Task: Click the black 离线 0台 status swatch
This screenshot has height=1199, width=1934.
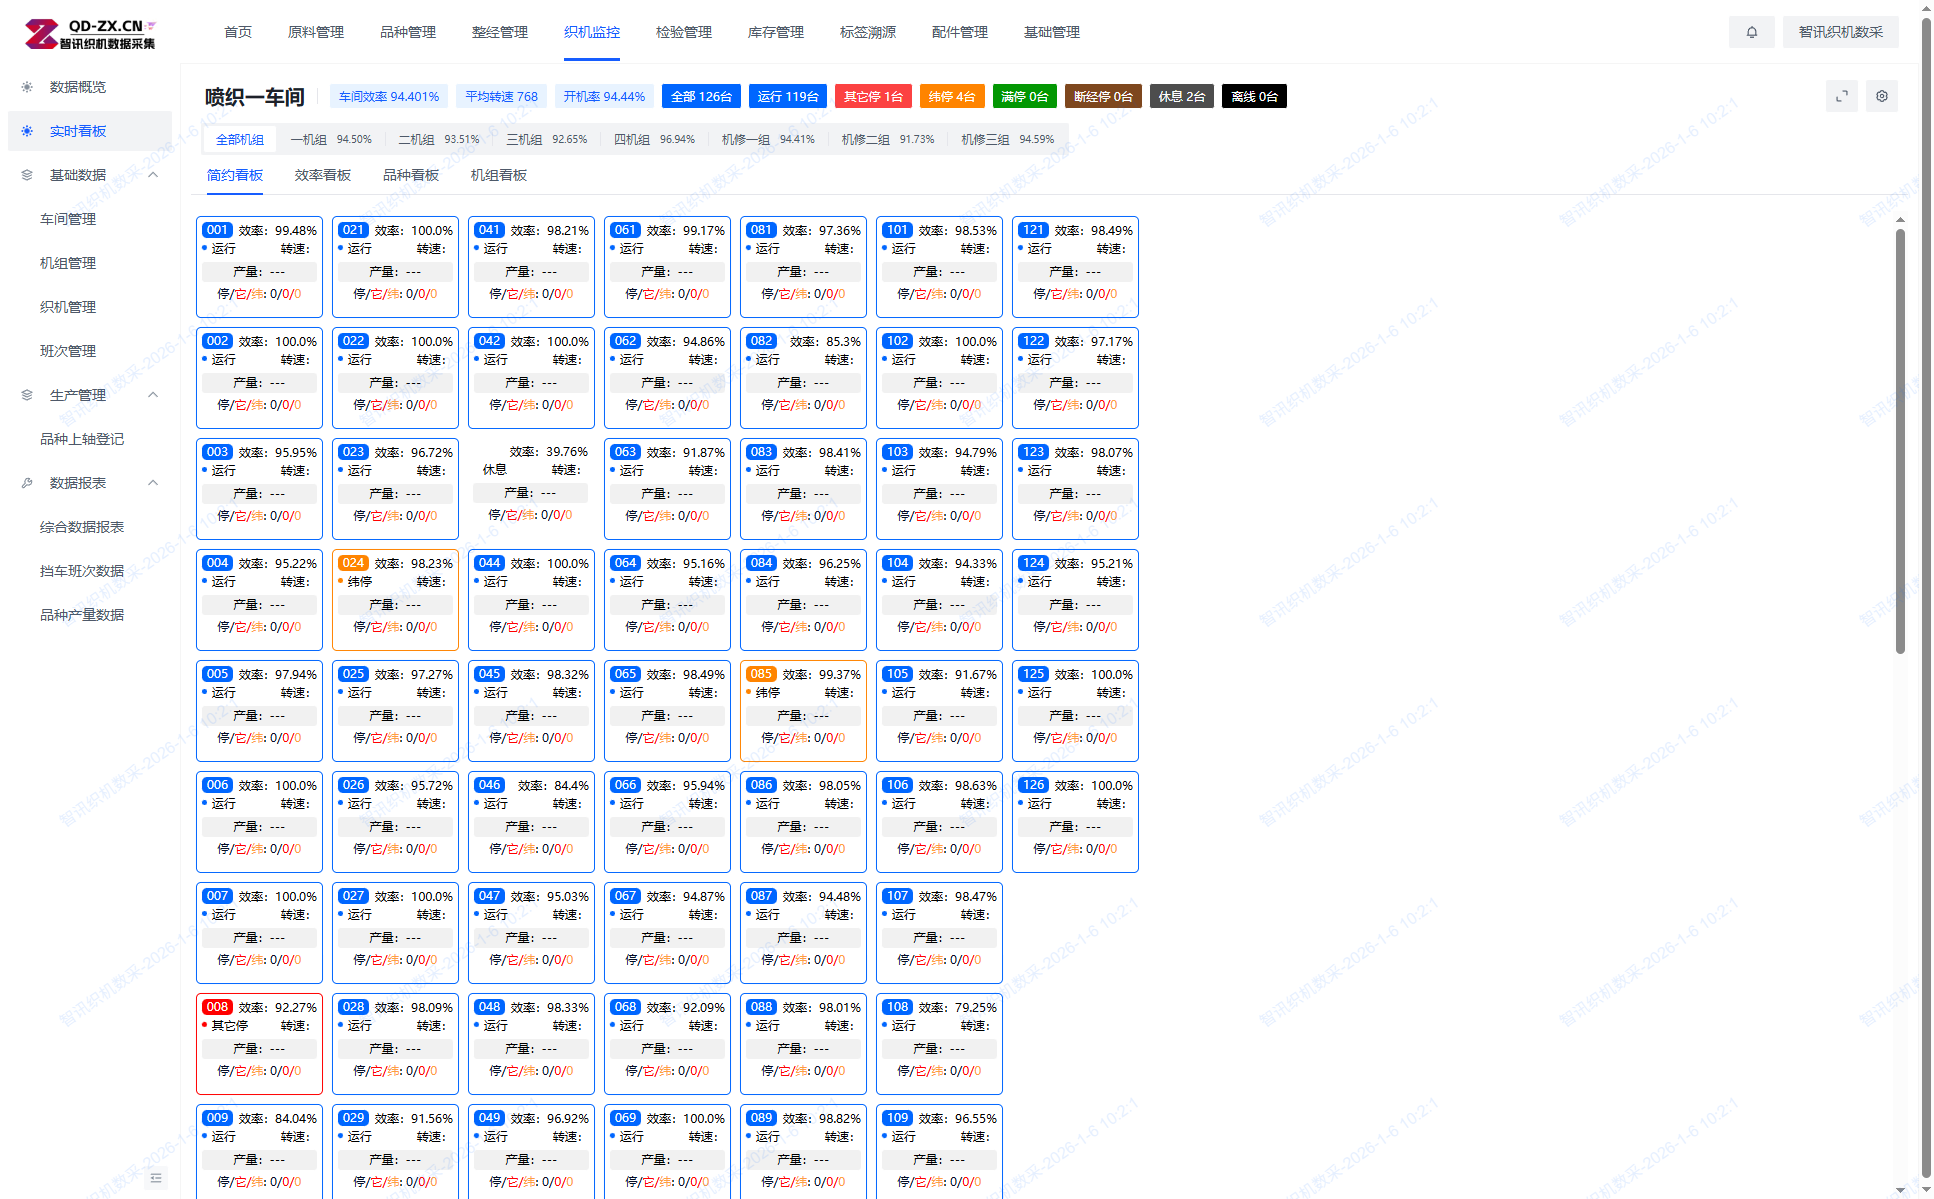Action: [x=1254, y=97]
